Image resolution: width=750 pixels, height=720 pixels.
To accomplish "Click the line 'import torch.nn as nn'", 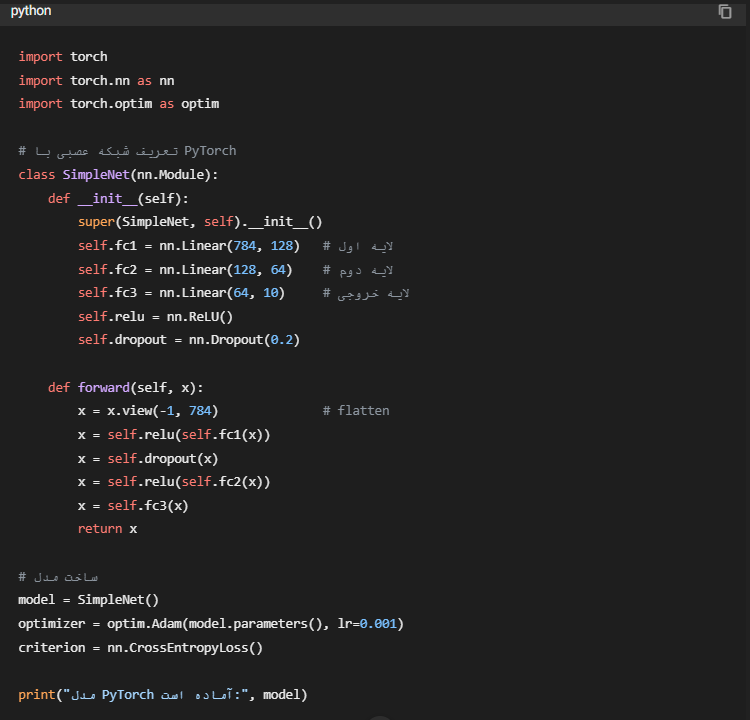I will [x=96, y=80].
